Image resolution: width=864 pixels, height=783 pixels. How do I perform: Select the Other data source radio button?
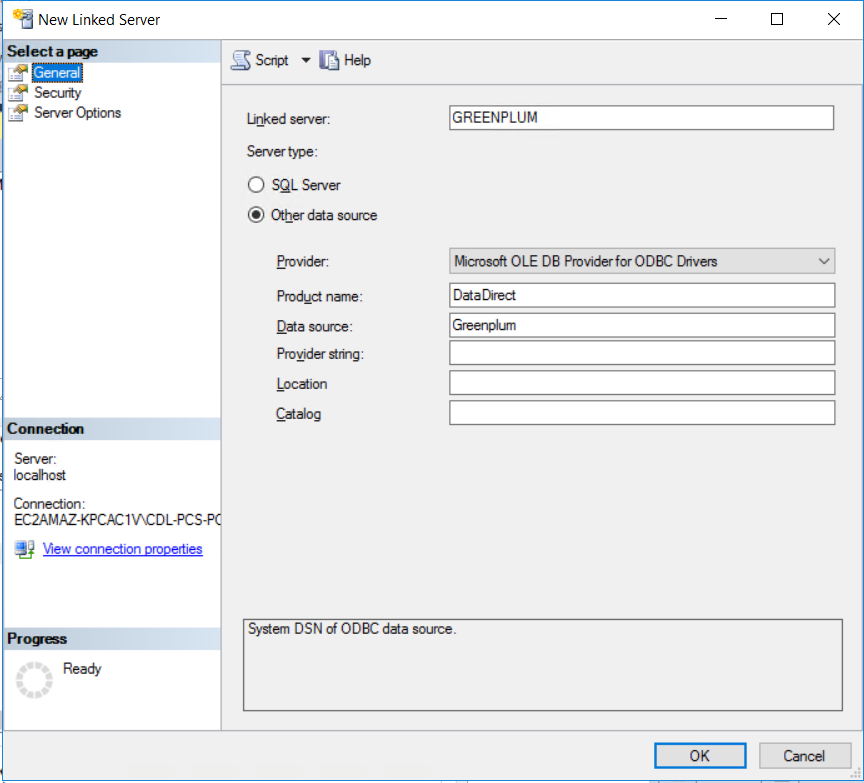(x=256, y=214)
